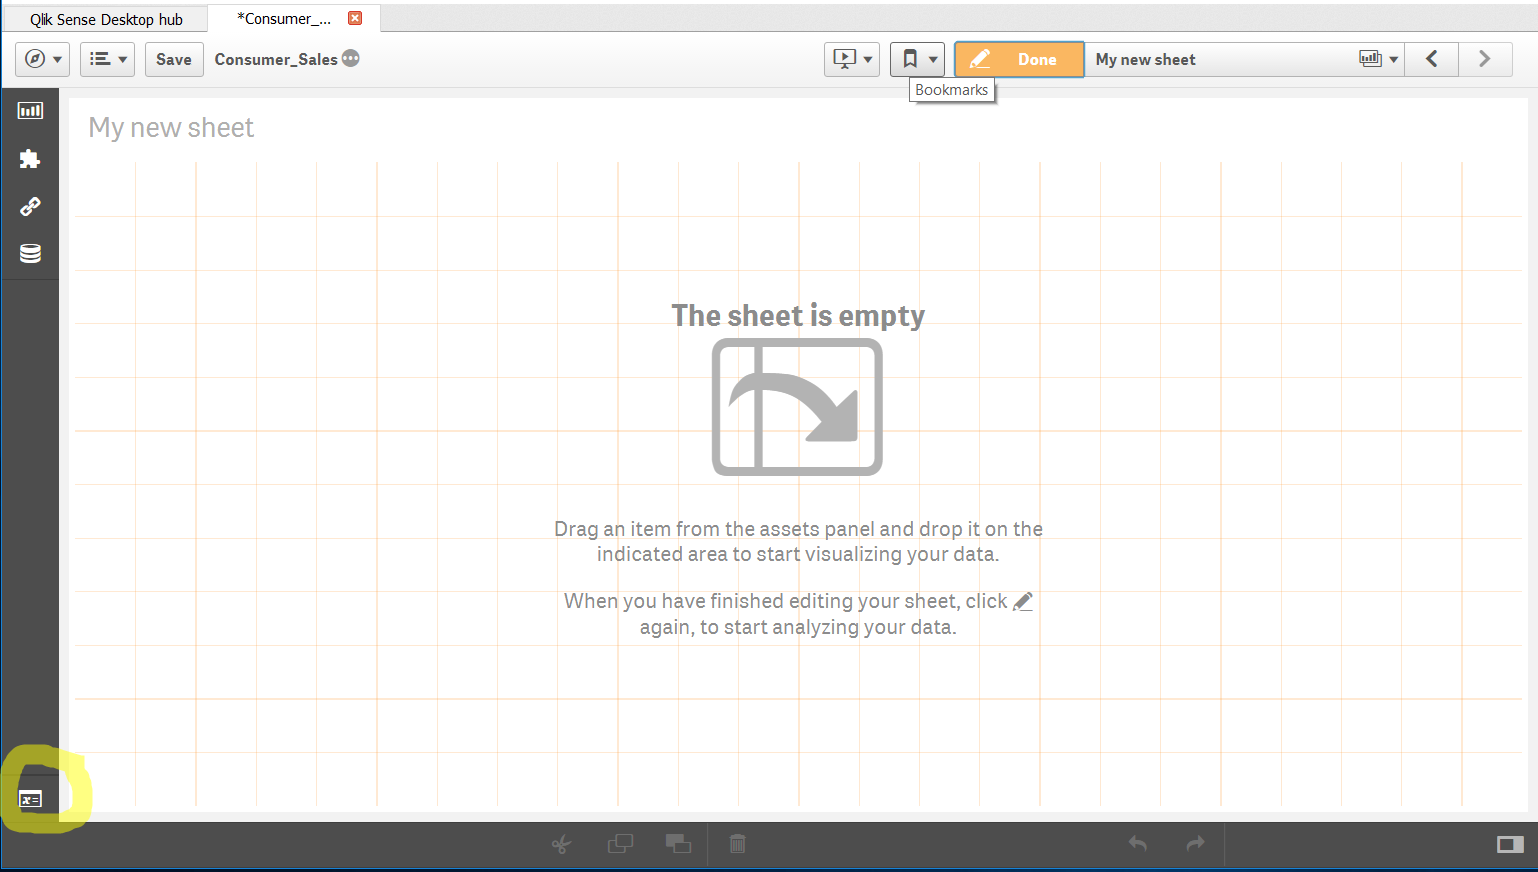Screen dimensions: 1538x872
Task: Edit the 'My new sheet' title
Action: pos(171,128)
